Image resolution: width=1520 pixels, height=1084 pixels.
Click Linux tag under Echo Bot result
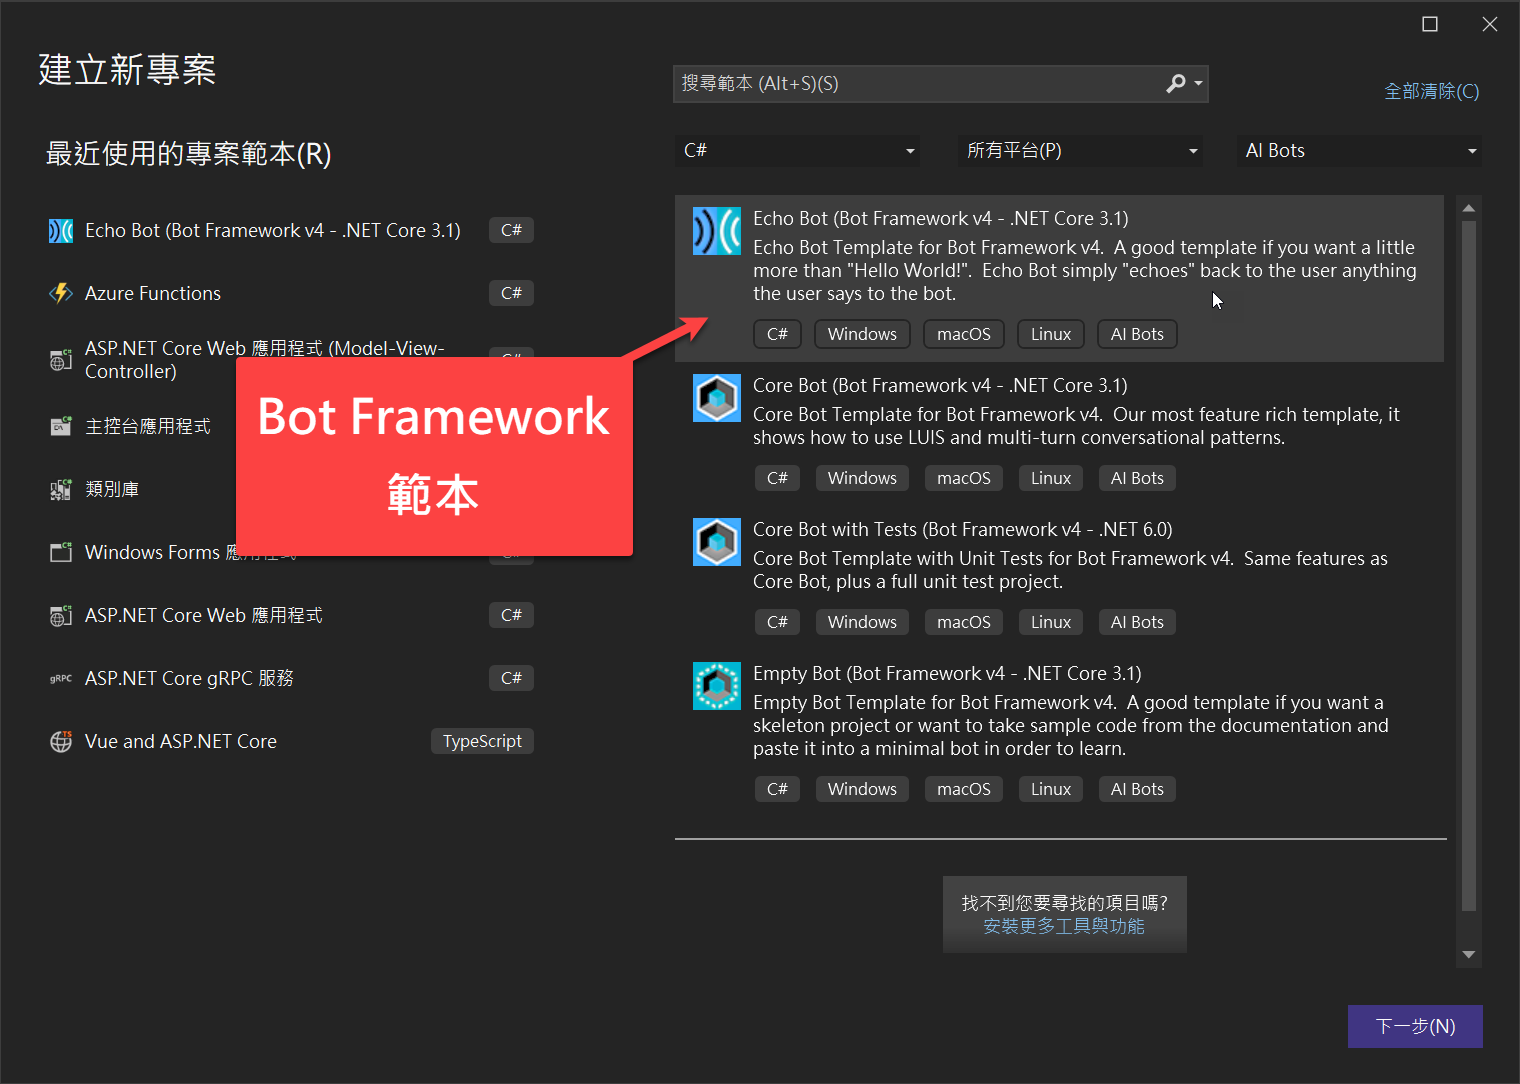click(x=1051, y=335)
